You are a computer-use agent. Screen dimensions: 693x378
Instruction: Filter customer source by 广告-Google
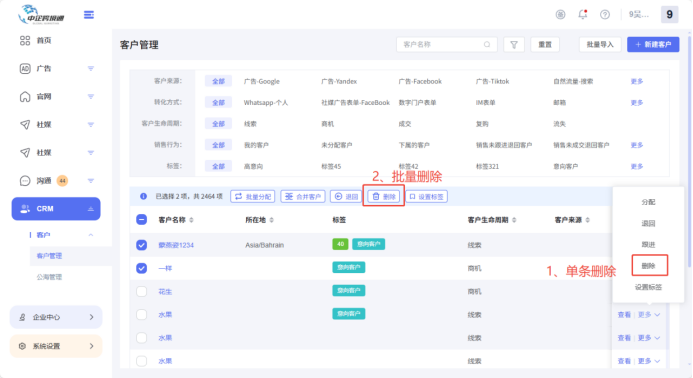[262, 81]
